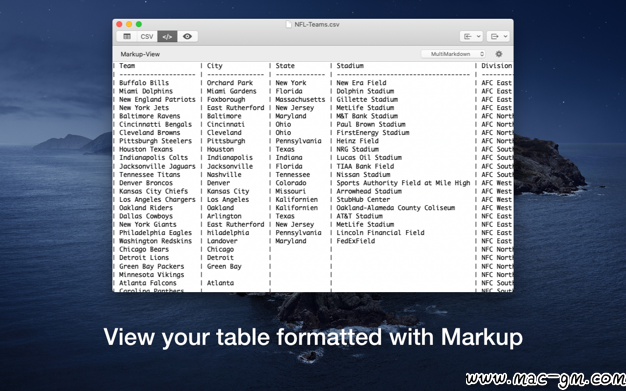Click the New Era Field stadium cell

(361, 83)
